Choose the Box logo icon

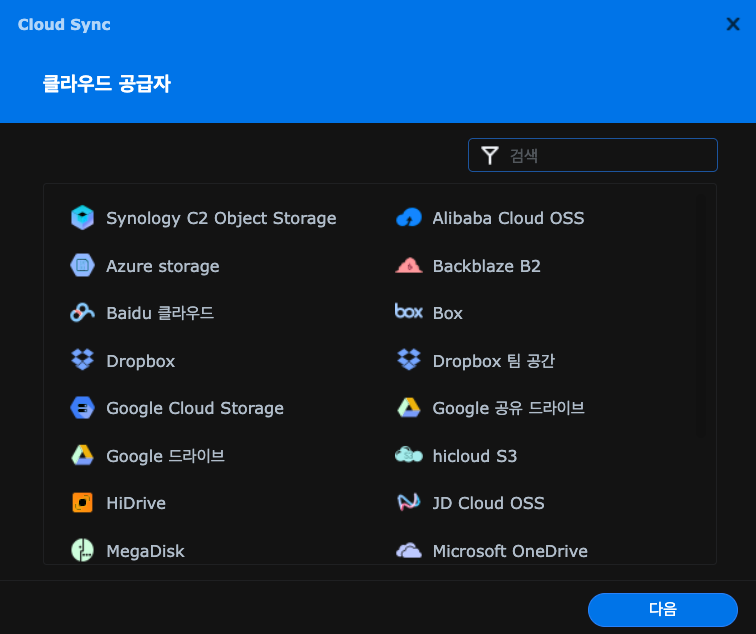[x=408, y=312]
